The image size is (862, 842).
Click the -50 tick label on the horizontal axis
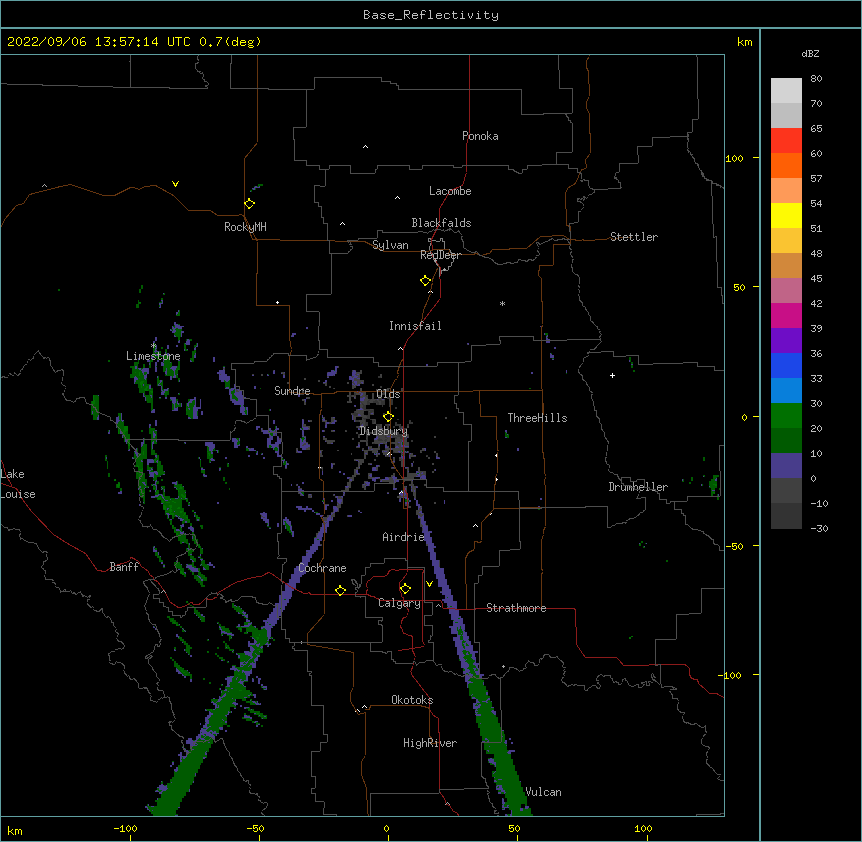click(x=255, y=828)
